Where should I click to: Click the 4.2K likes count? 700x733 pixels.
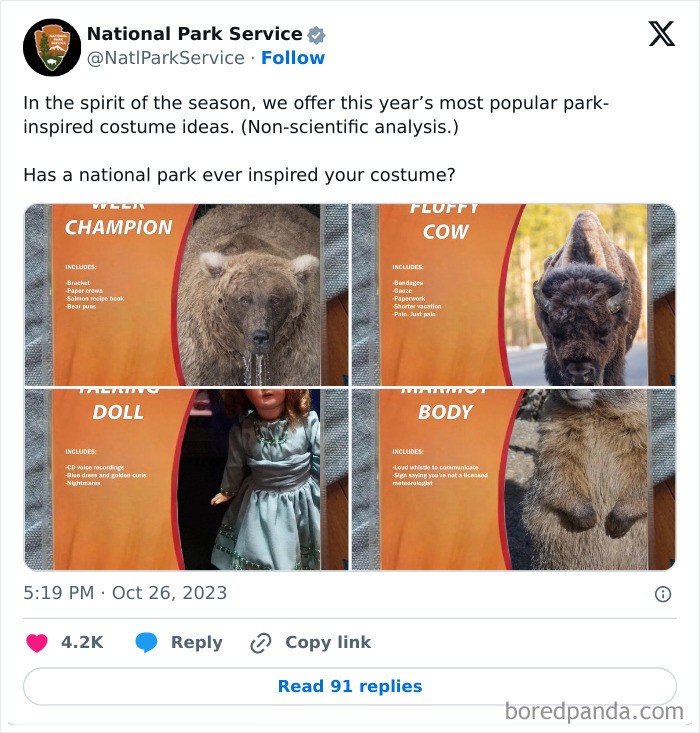pos(82,642)
